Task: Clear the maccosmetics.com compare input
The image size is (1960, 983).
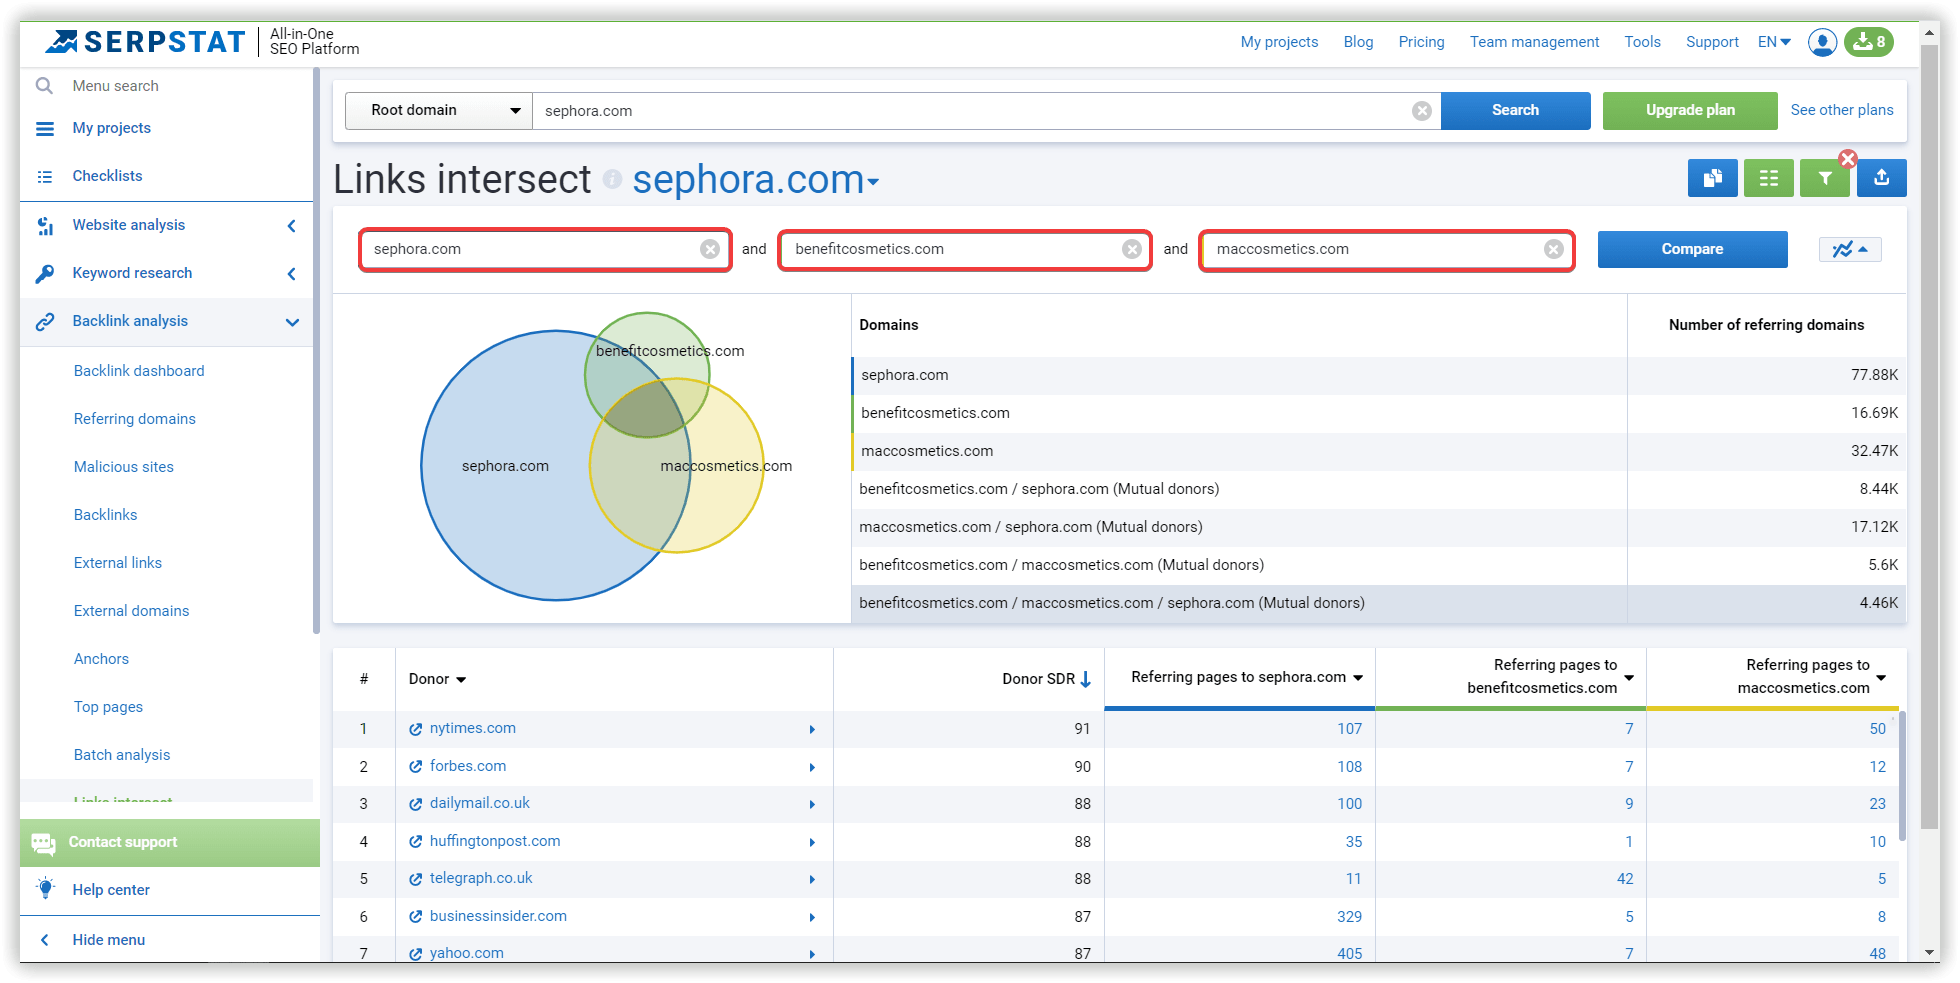Action: 1554,249
